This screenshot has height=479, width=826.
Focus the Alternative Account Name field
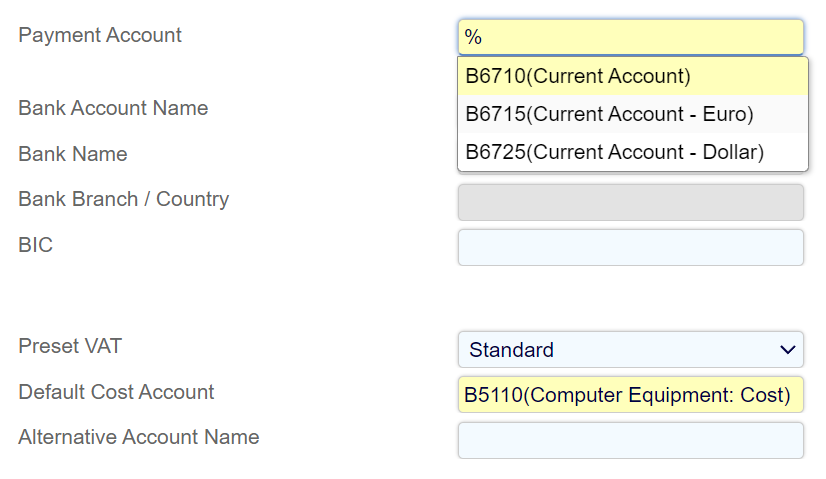click(x=630, y=440)
